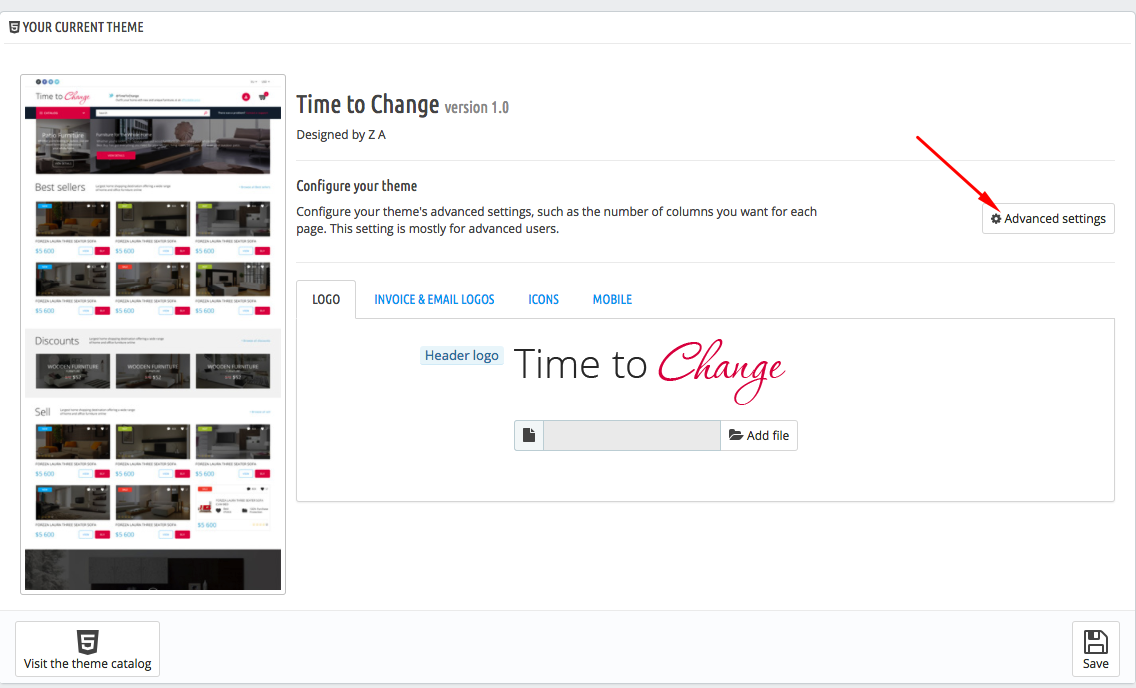Click the file icon beside the upload field
Screen dimensions: 1136x688
(529, 435)
